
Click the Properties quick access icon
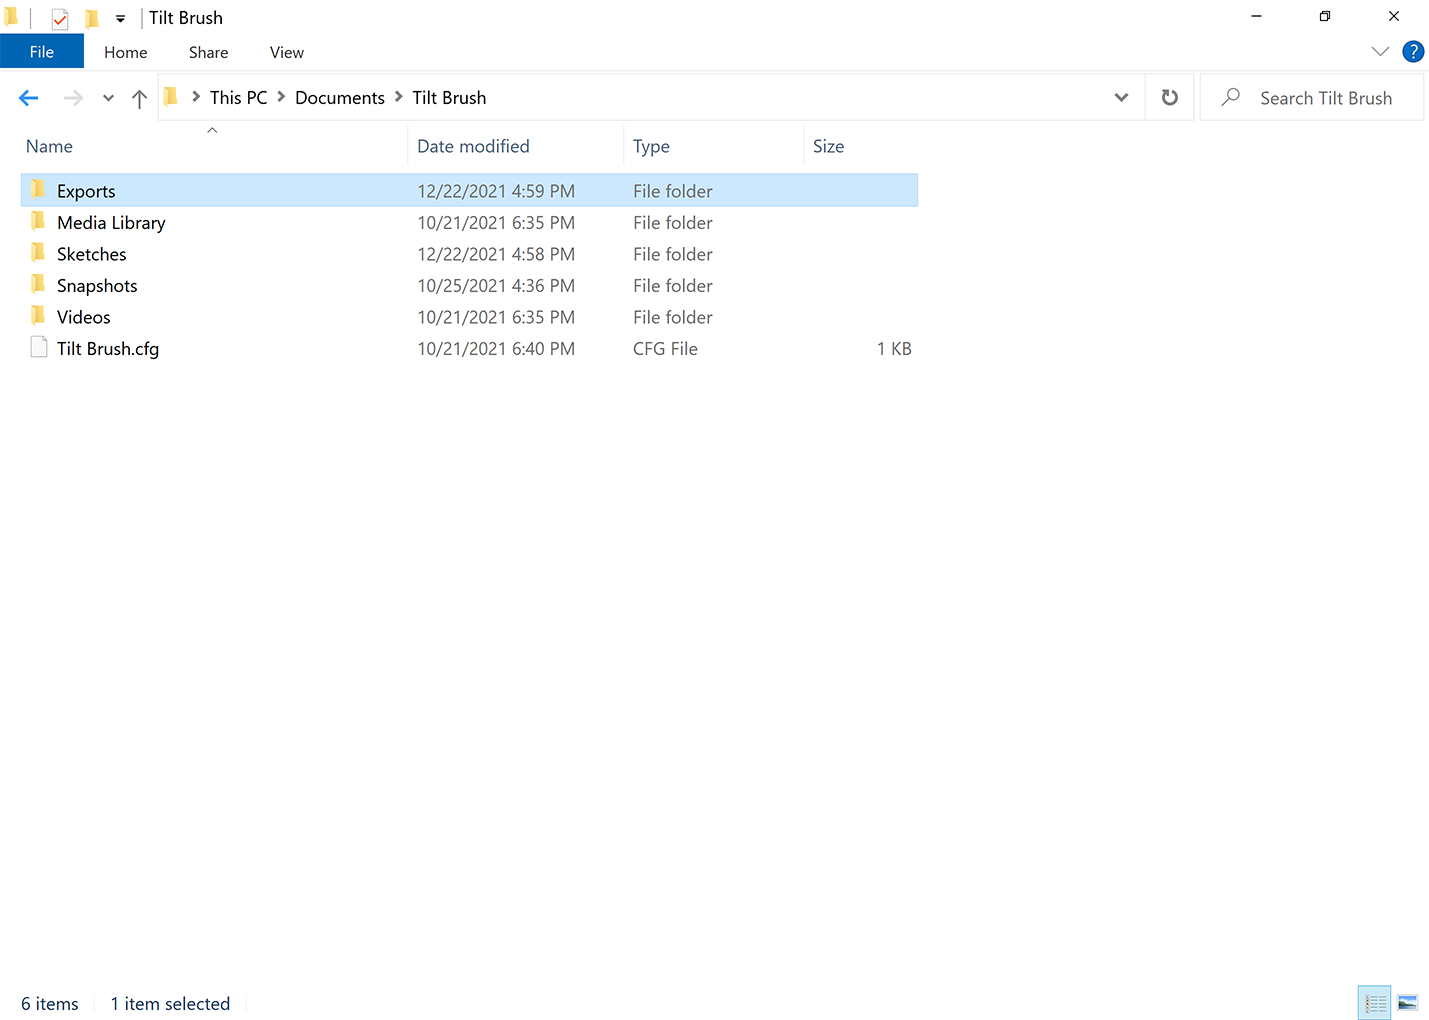[x=60, y=18]
